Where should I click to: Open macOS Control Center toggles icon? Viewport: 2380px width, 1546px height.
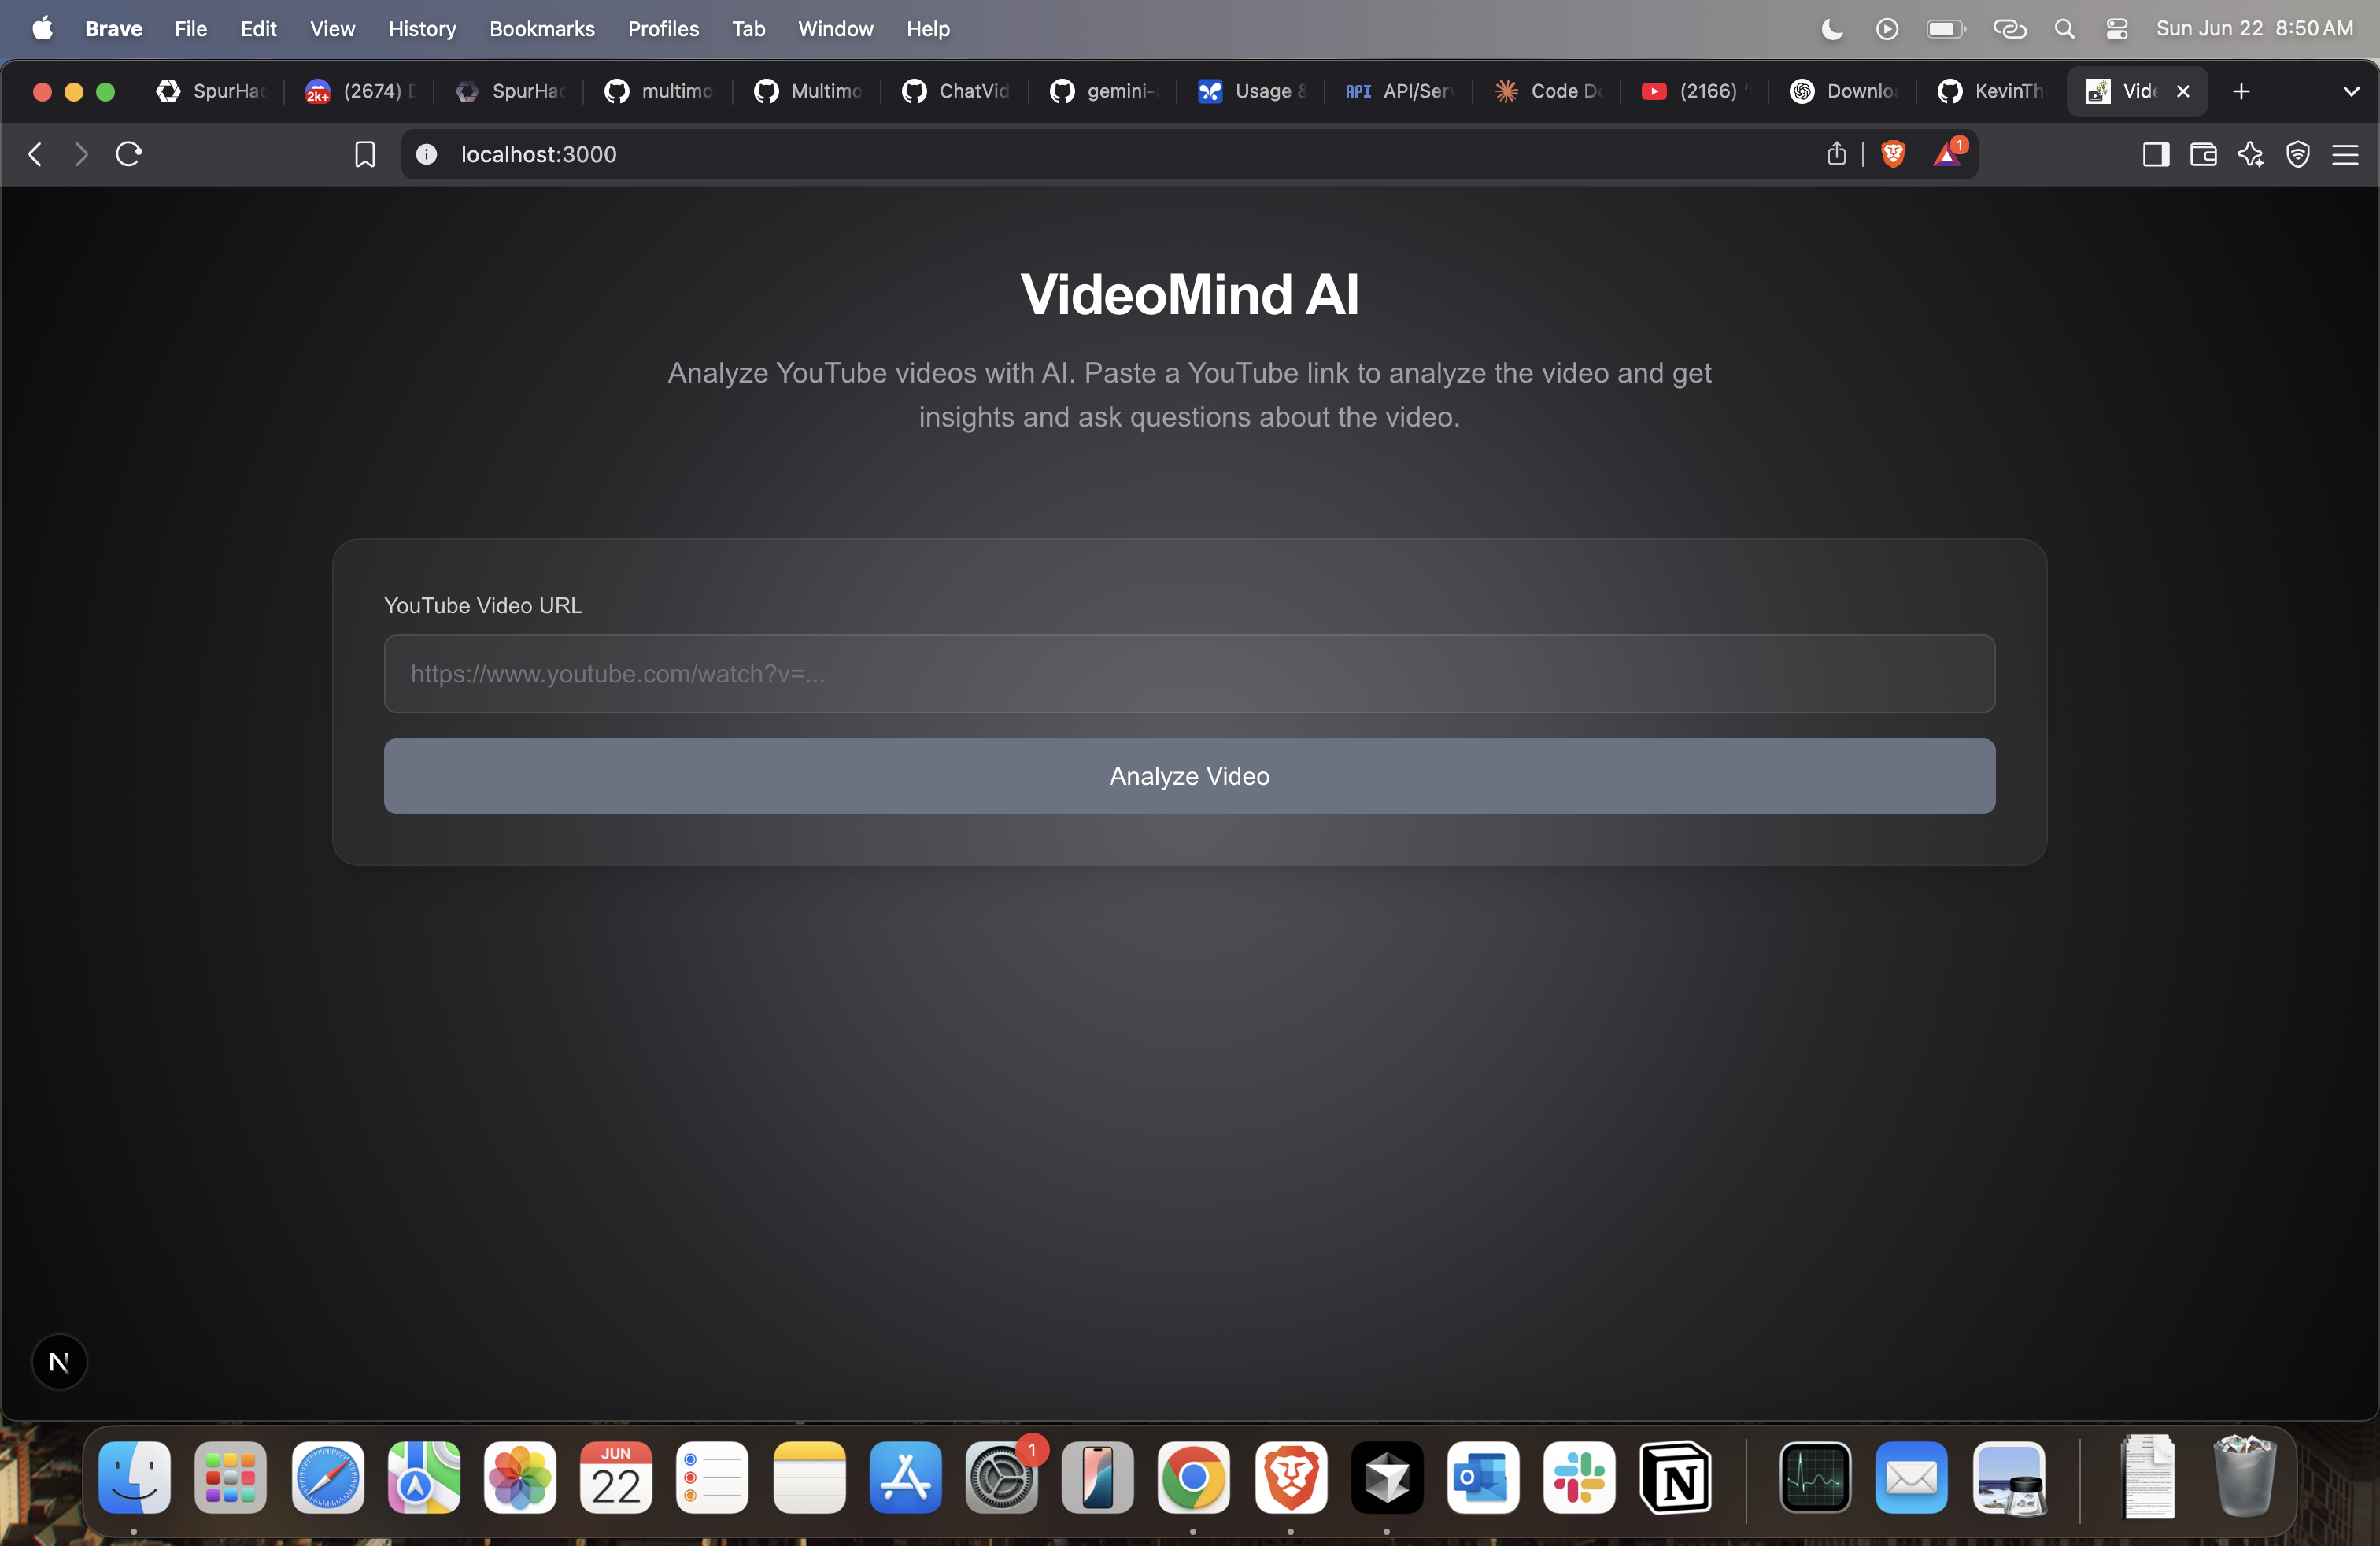pyautogui.click(x=2116, y=29)
